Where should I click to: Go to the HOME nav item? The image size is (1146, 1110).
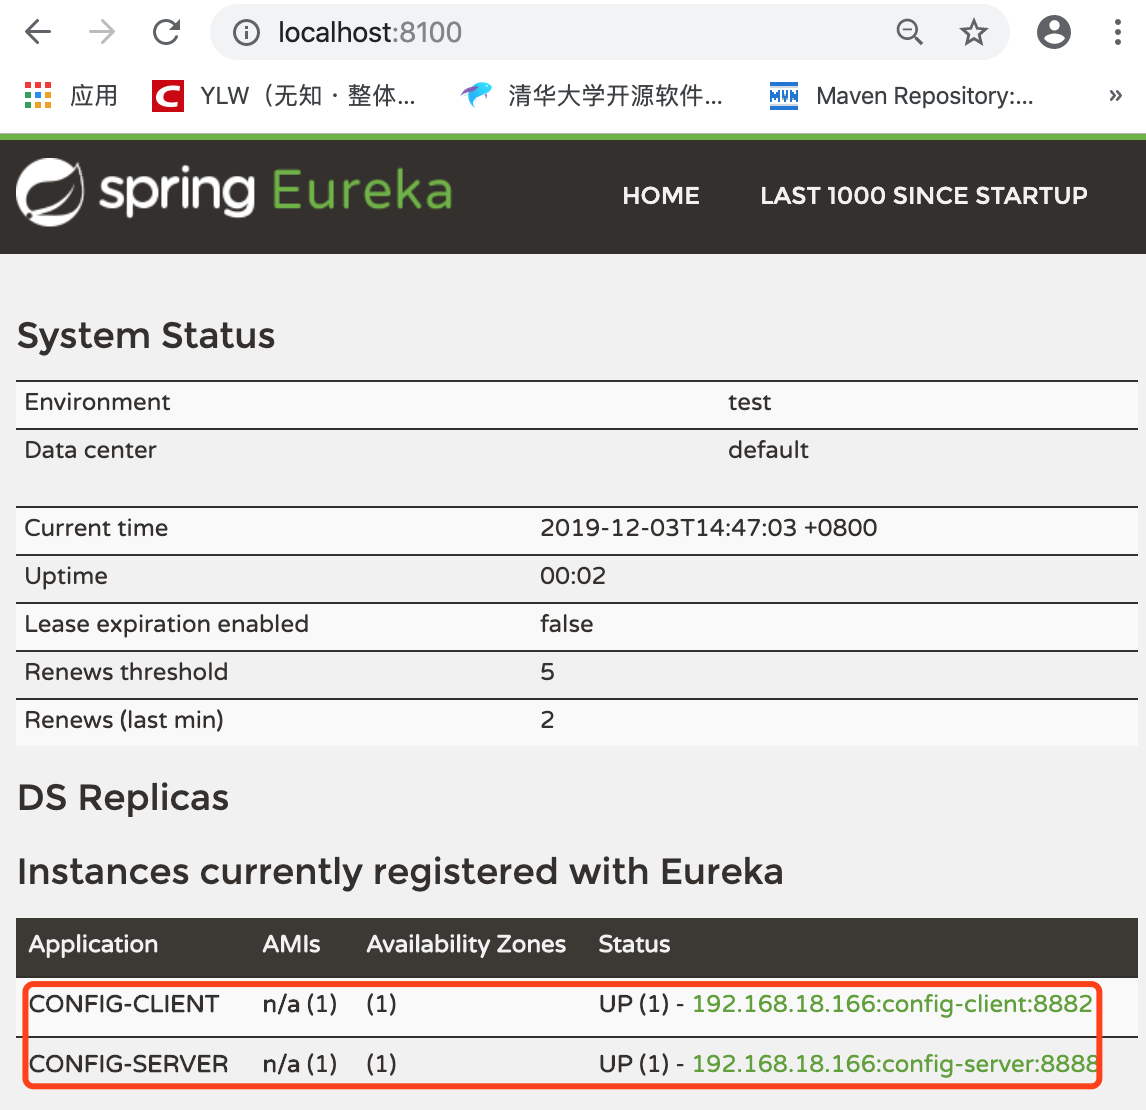661,196
